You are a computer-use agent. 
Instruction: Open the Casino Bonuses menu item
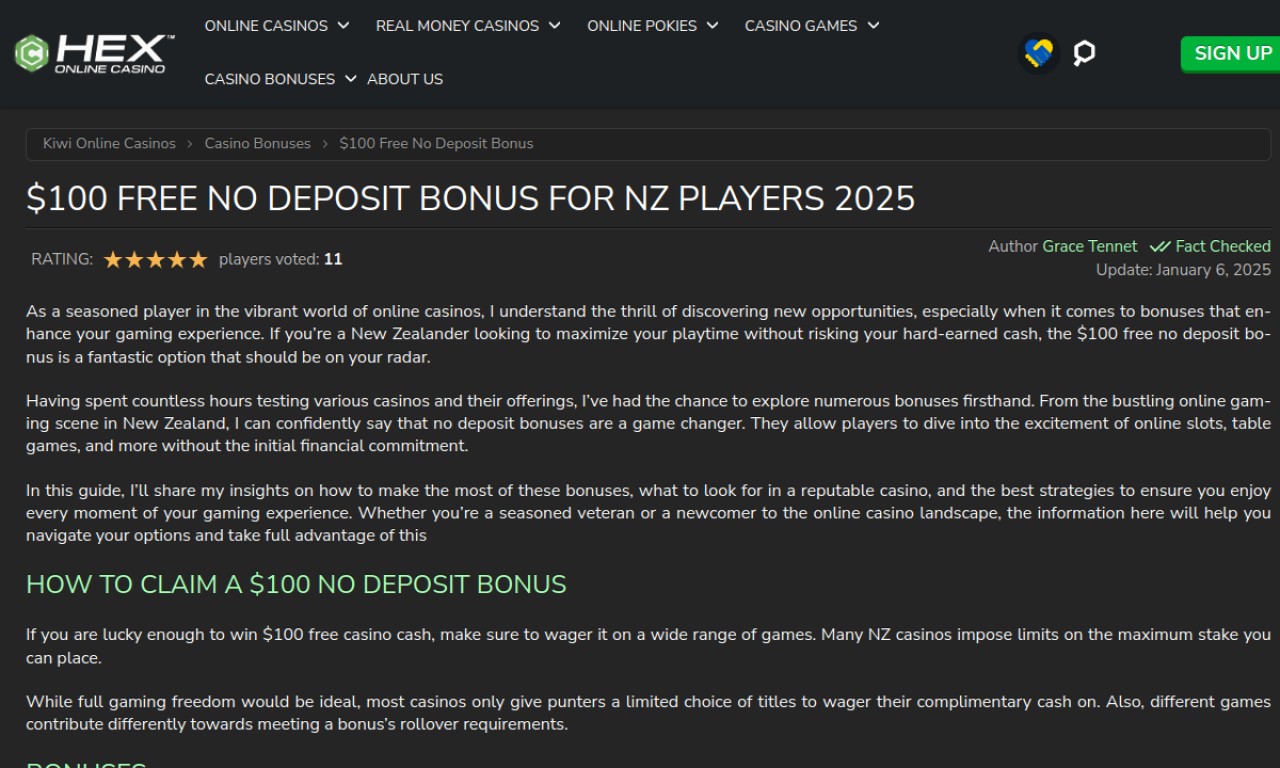point(280,79)
